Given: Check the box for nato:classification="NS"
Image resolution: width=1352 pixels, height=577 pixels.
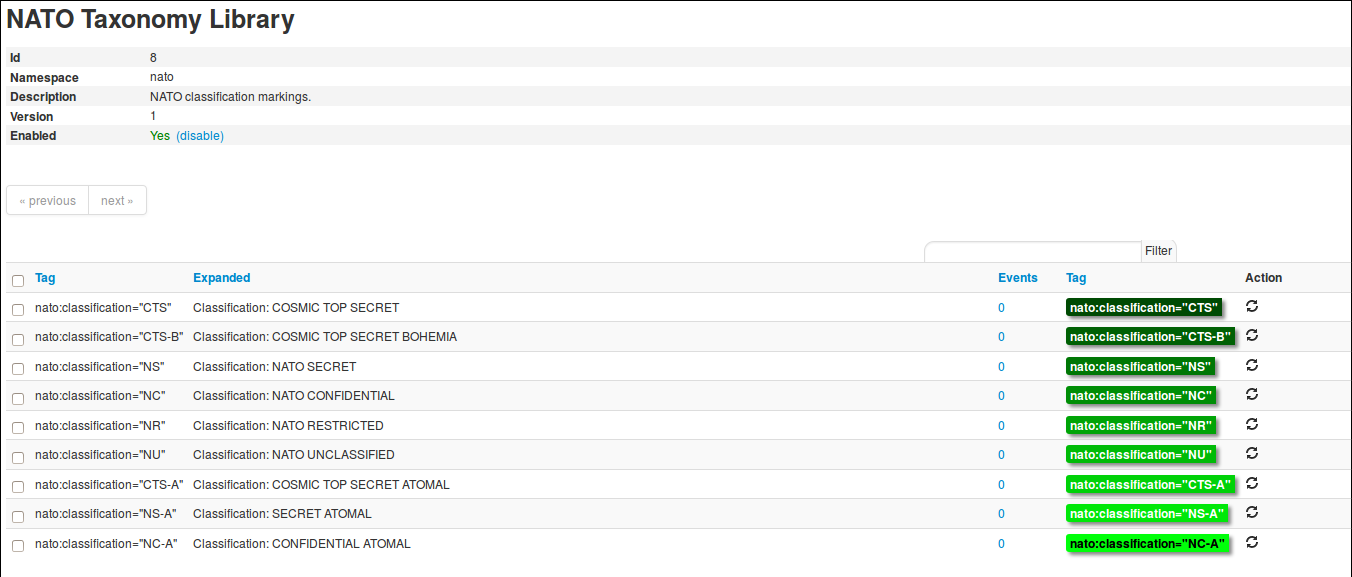Looking at the screenshot, I should pyautogui.click(x=18, y=369).
